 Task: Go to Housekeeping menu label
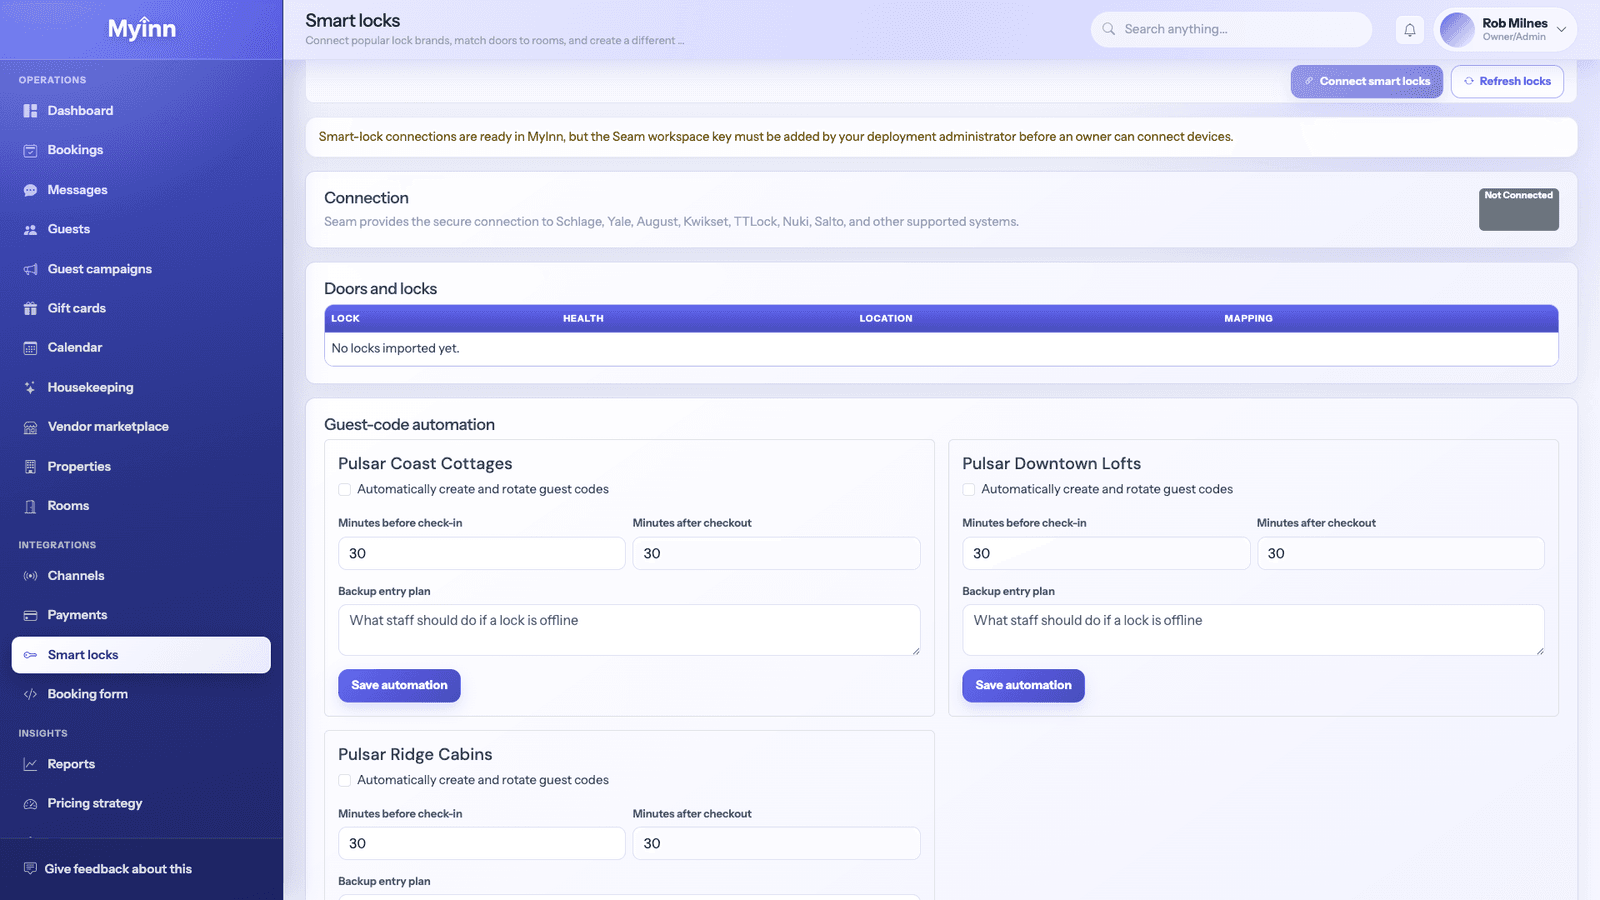(x=90, y=387)
